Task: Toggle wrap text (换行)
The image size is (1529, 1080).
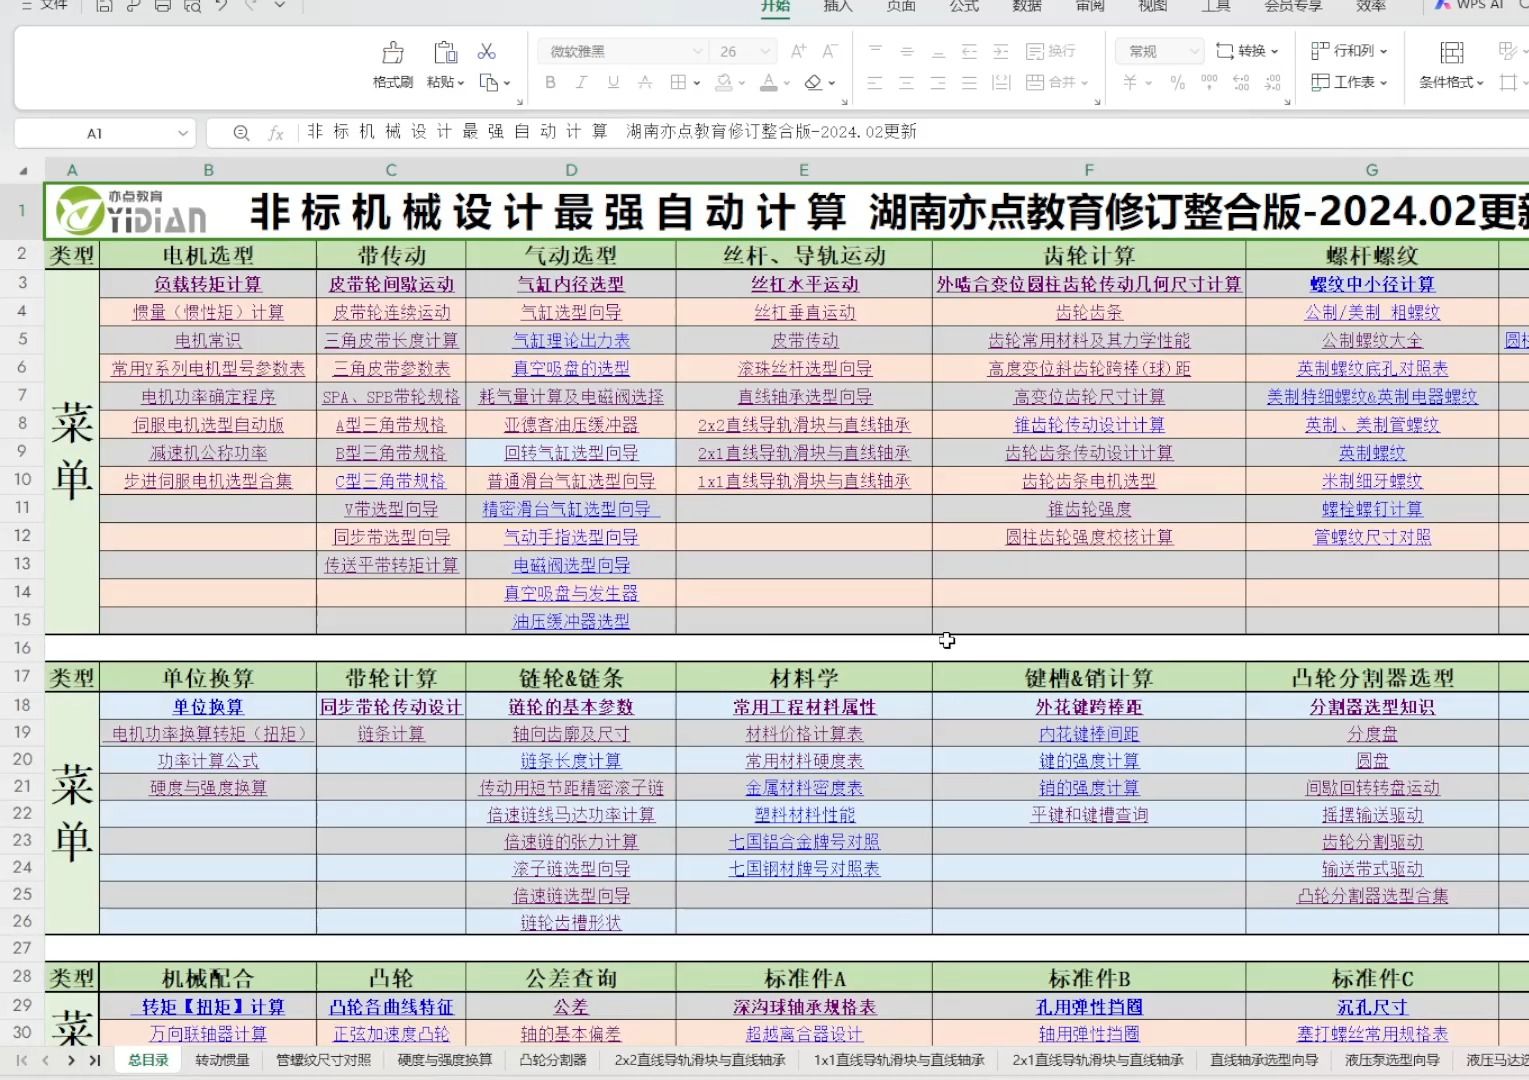Action: coord(1052,51)
